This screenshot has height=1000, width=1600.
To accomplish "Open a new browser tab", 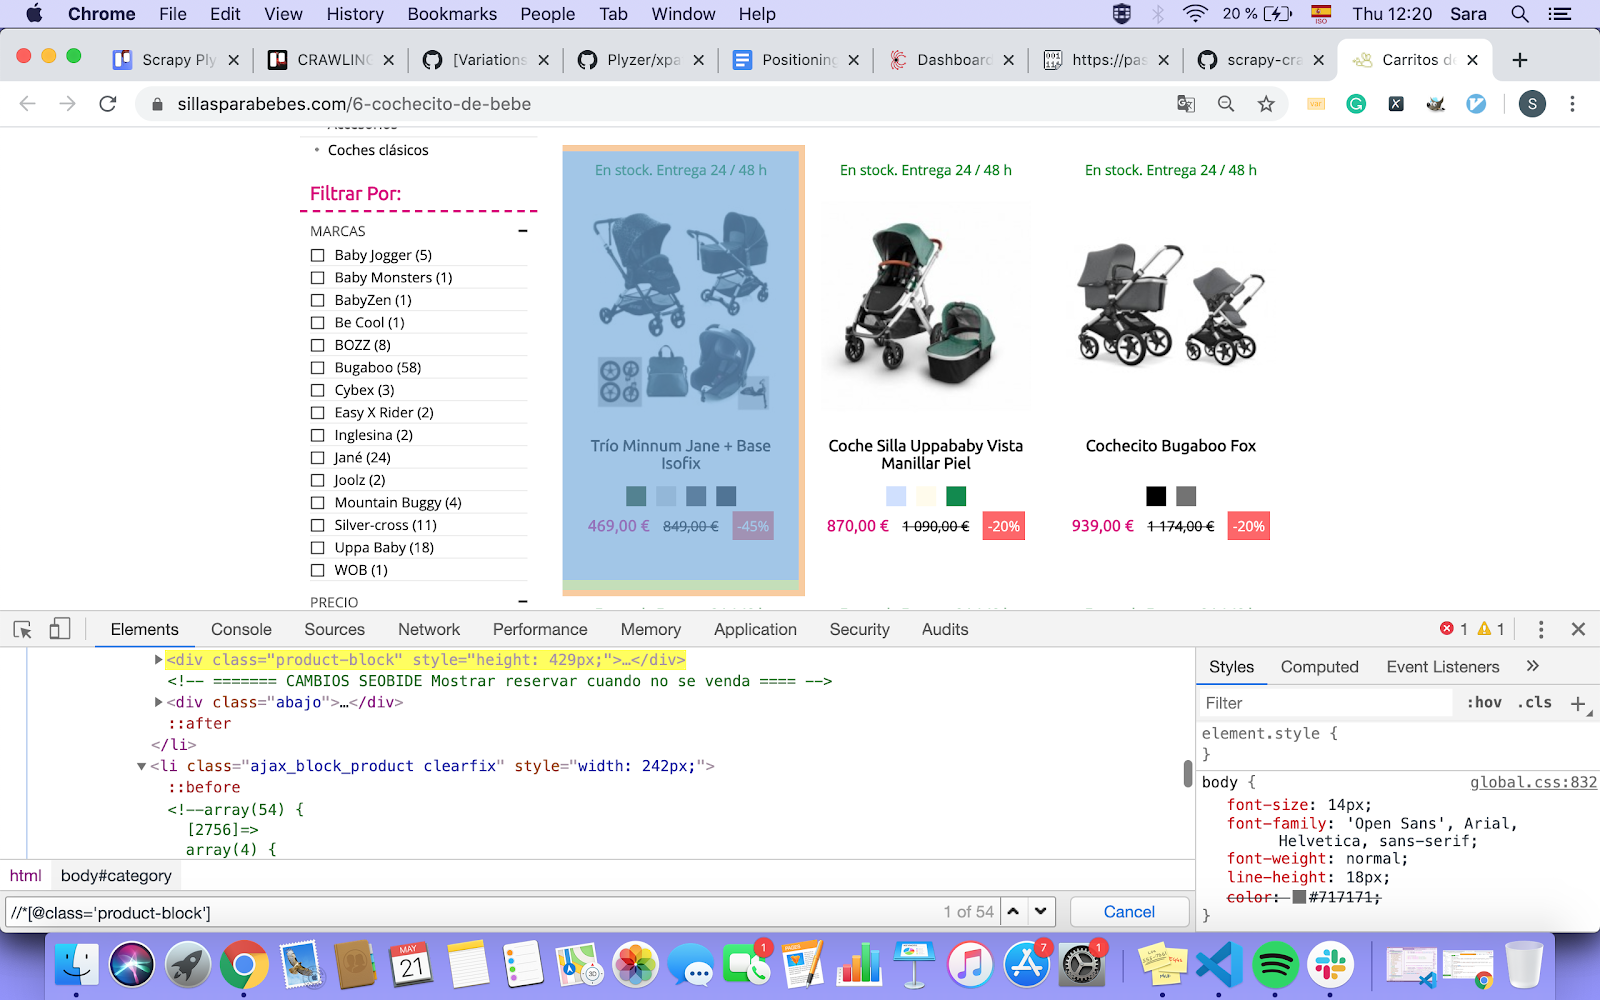I will pos(1520,60).
